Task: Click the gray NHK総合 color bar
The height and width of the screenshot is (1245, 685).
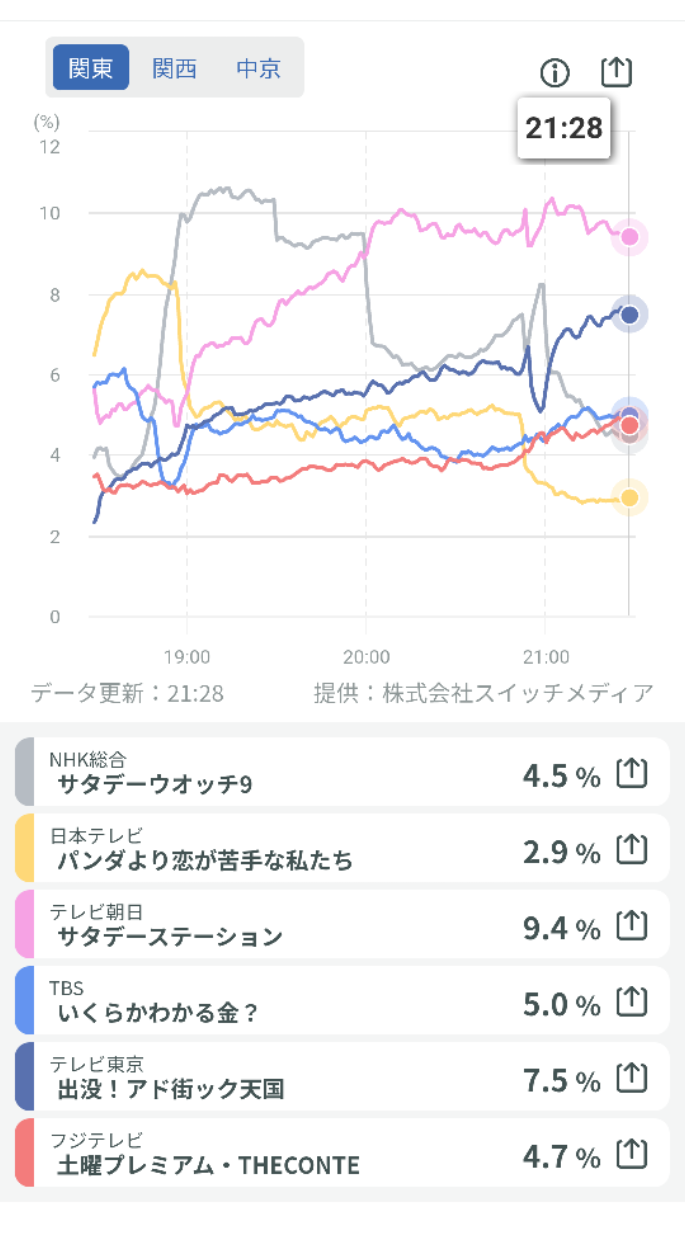Action: point(25,772)
